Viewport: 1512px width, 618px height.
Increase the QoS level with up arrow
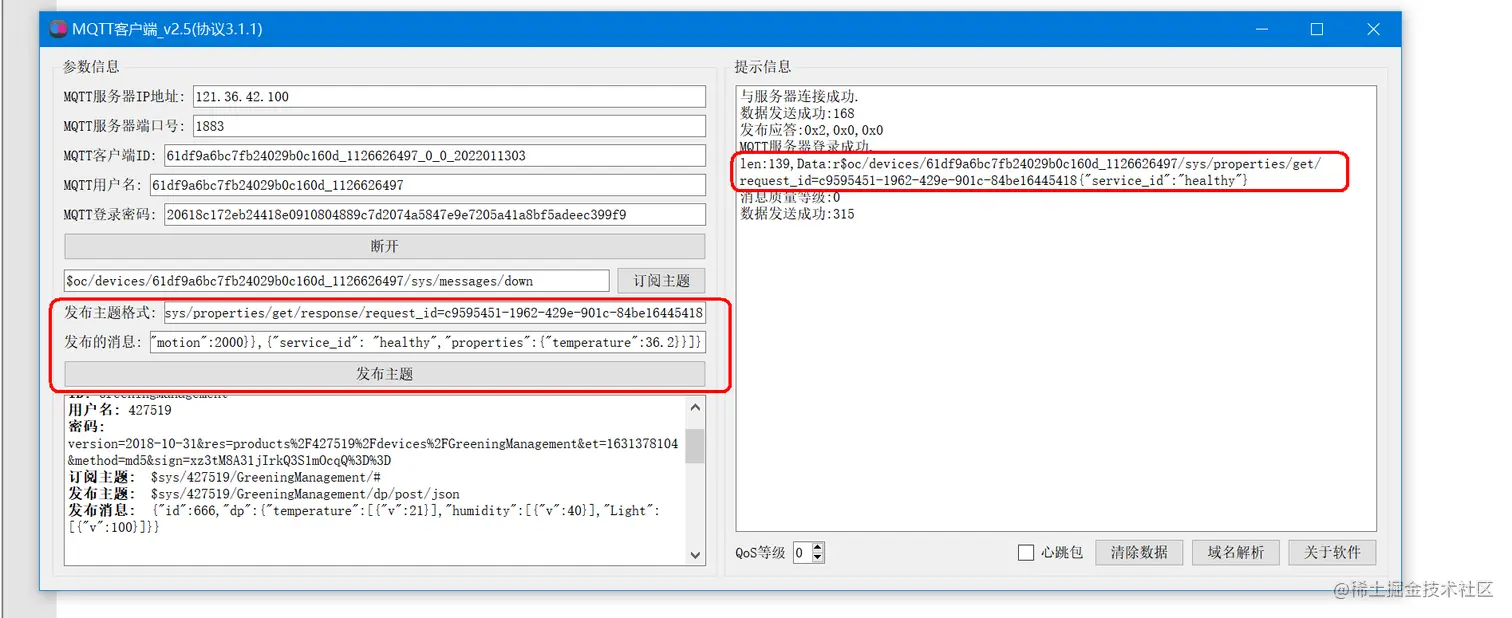(x=818, y=547)
